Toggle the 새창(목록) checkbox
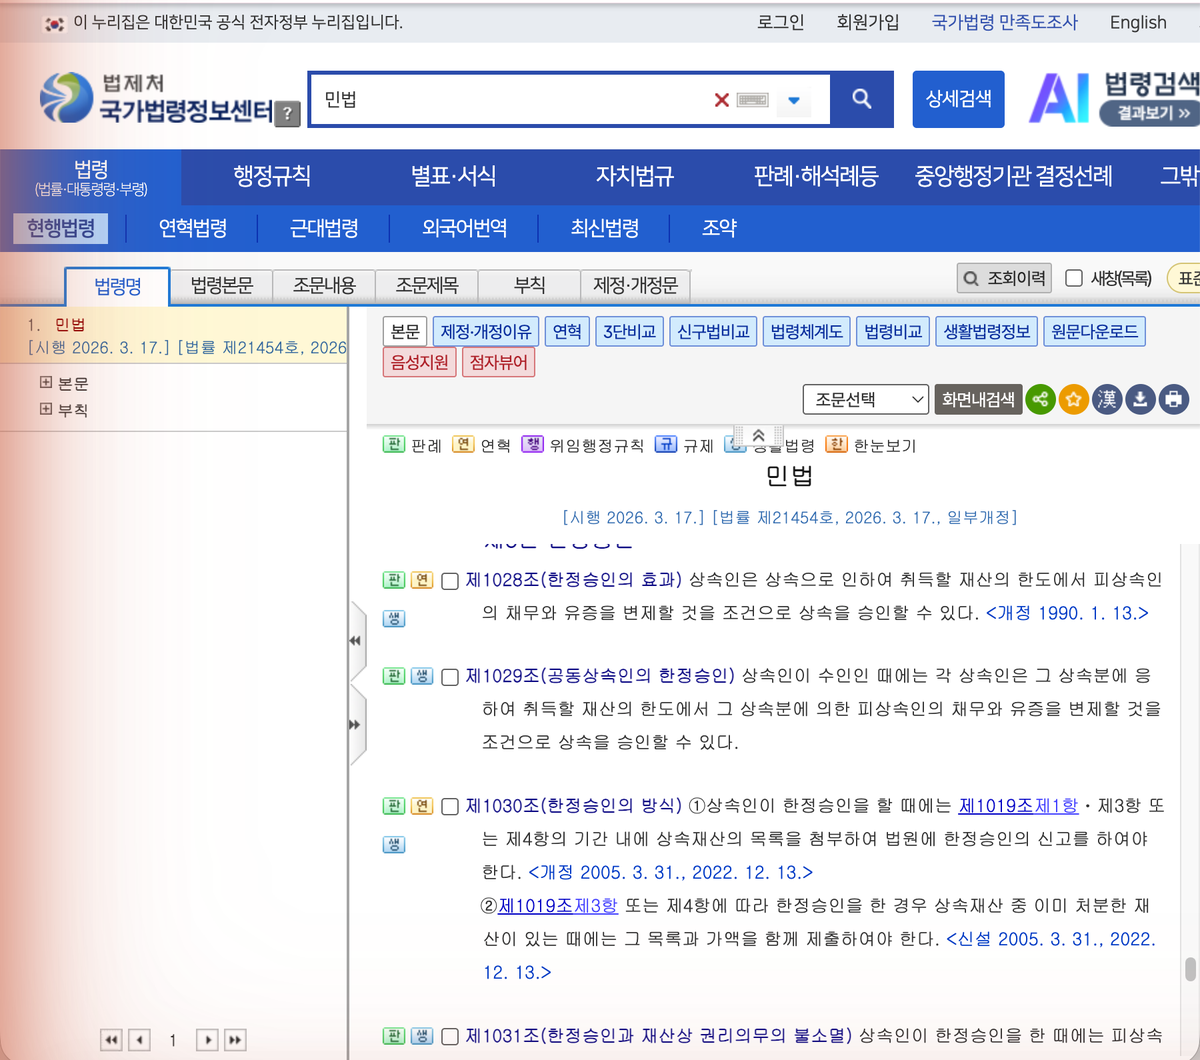This screenshot has width=1200, height=1060. click(x=1074, y=278)
